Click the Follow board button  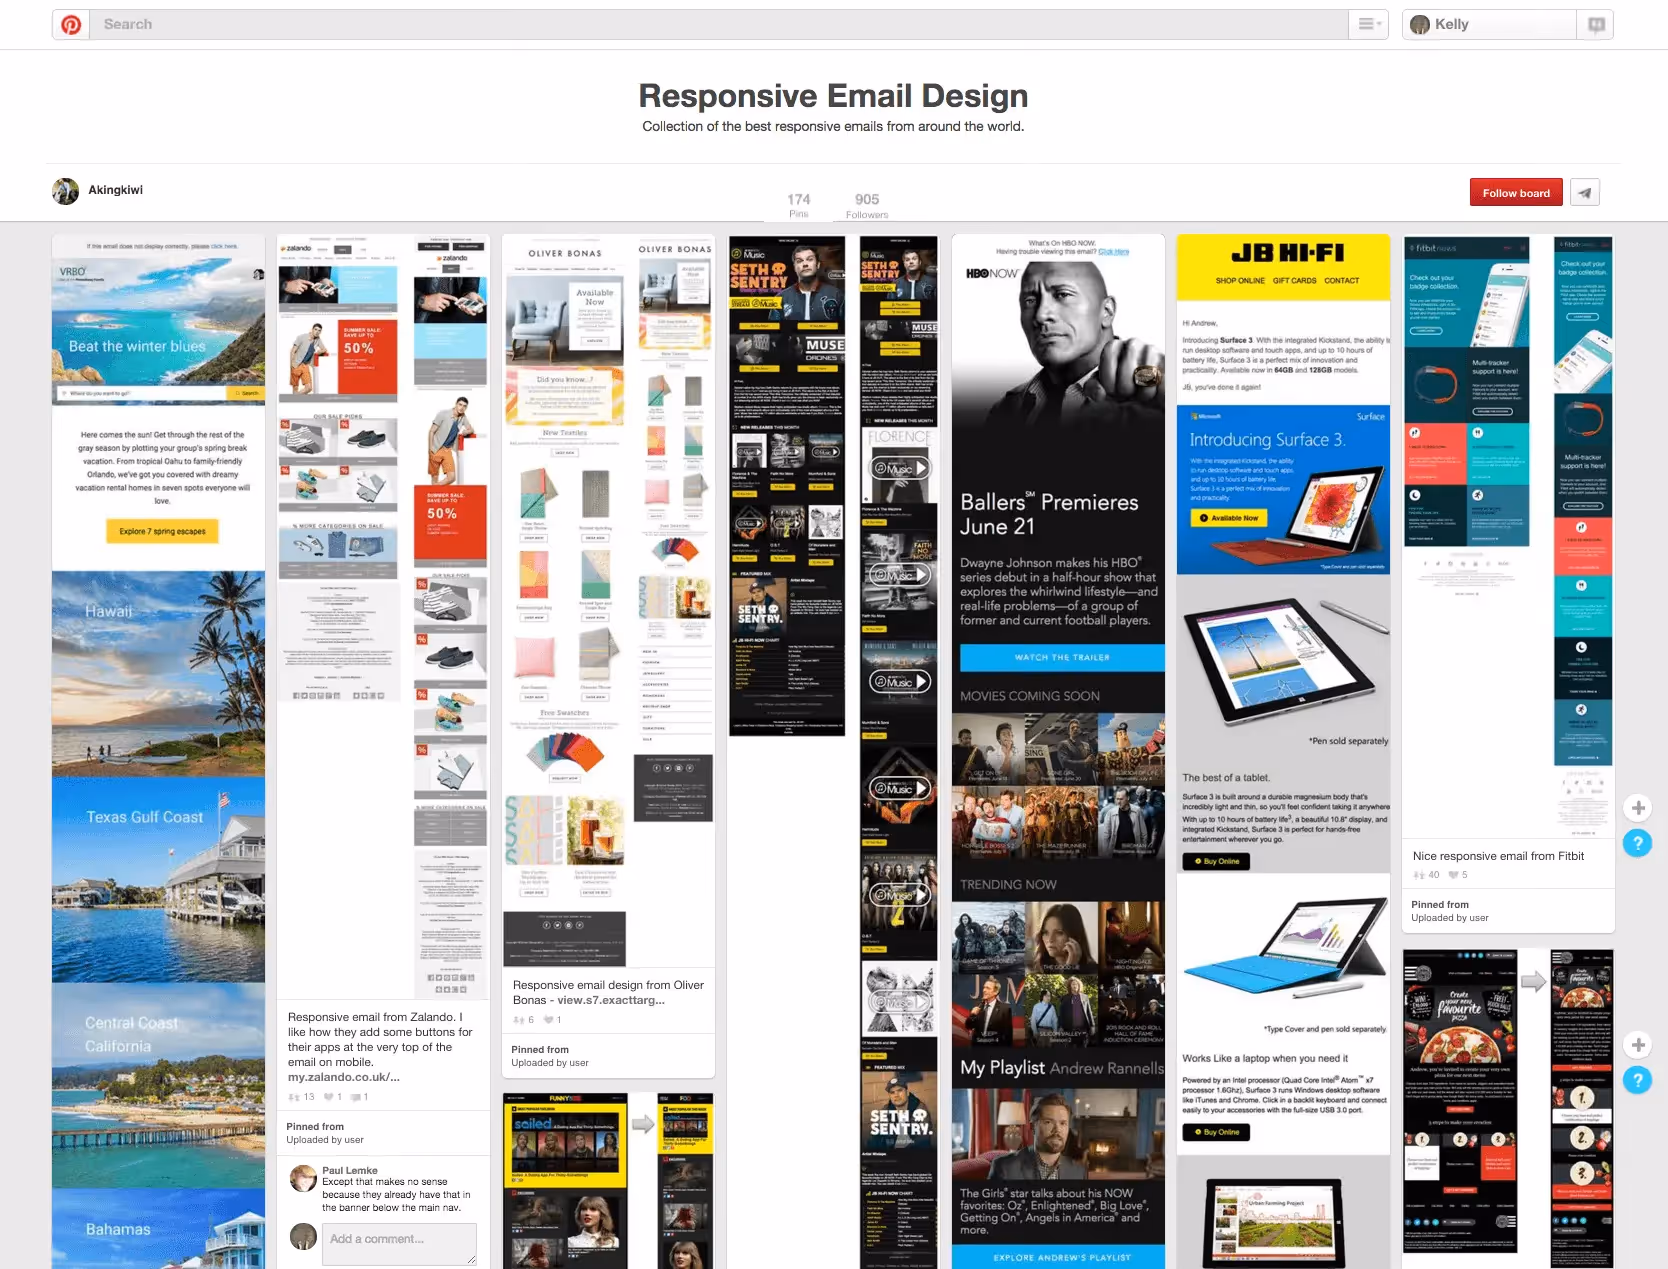pyautogui.click(x=1516, y=193)
